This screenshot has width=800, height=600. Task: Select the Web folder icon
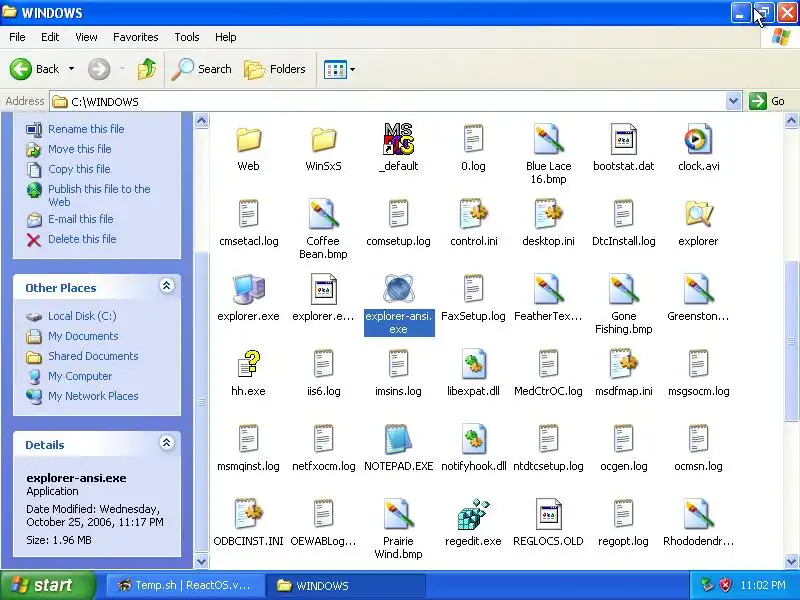click(248, 139)
